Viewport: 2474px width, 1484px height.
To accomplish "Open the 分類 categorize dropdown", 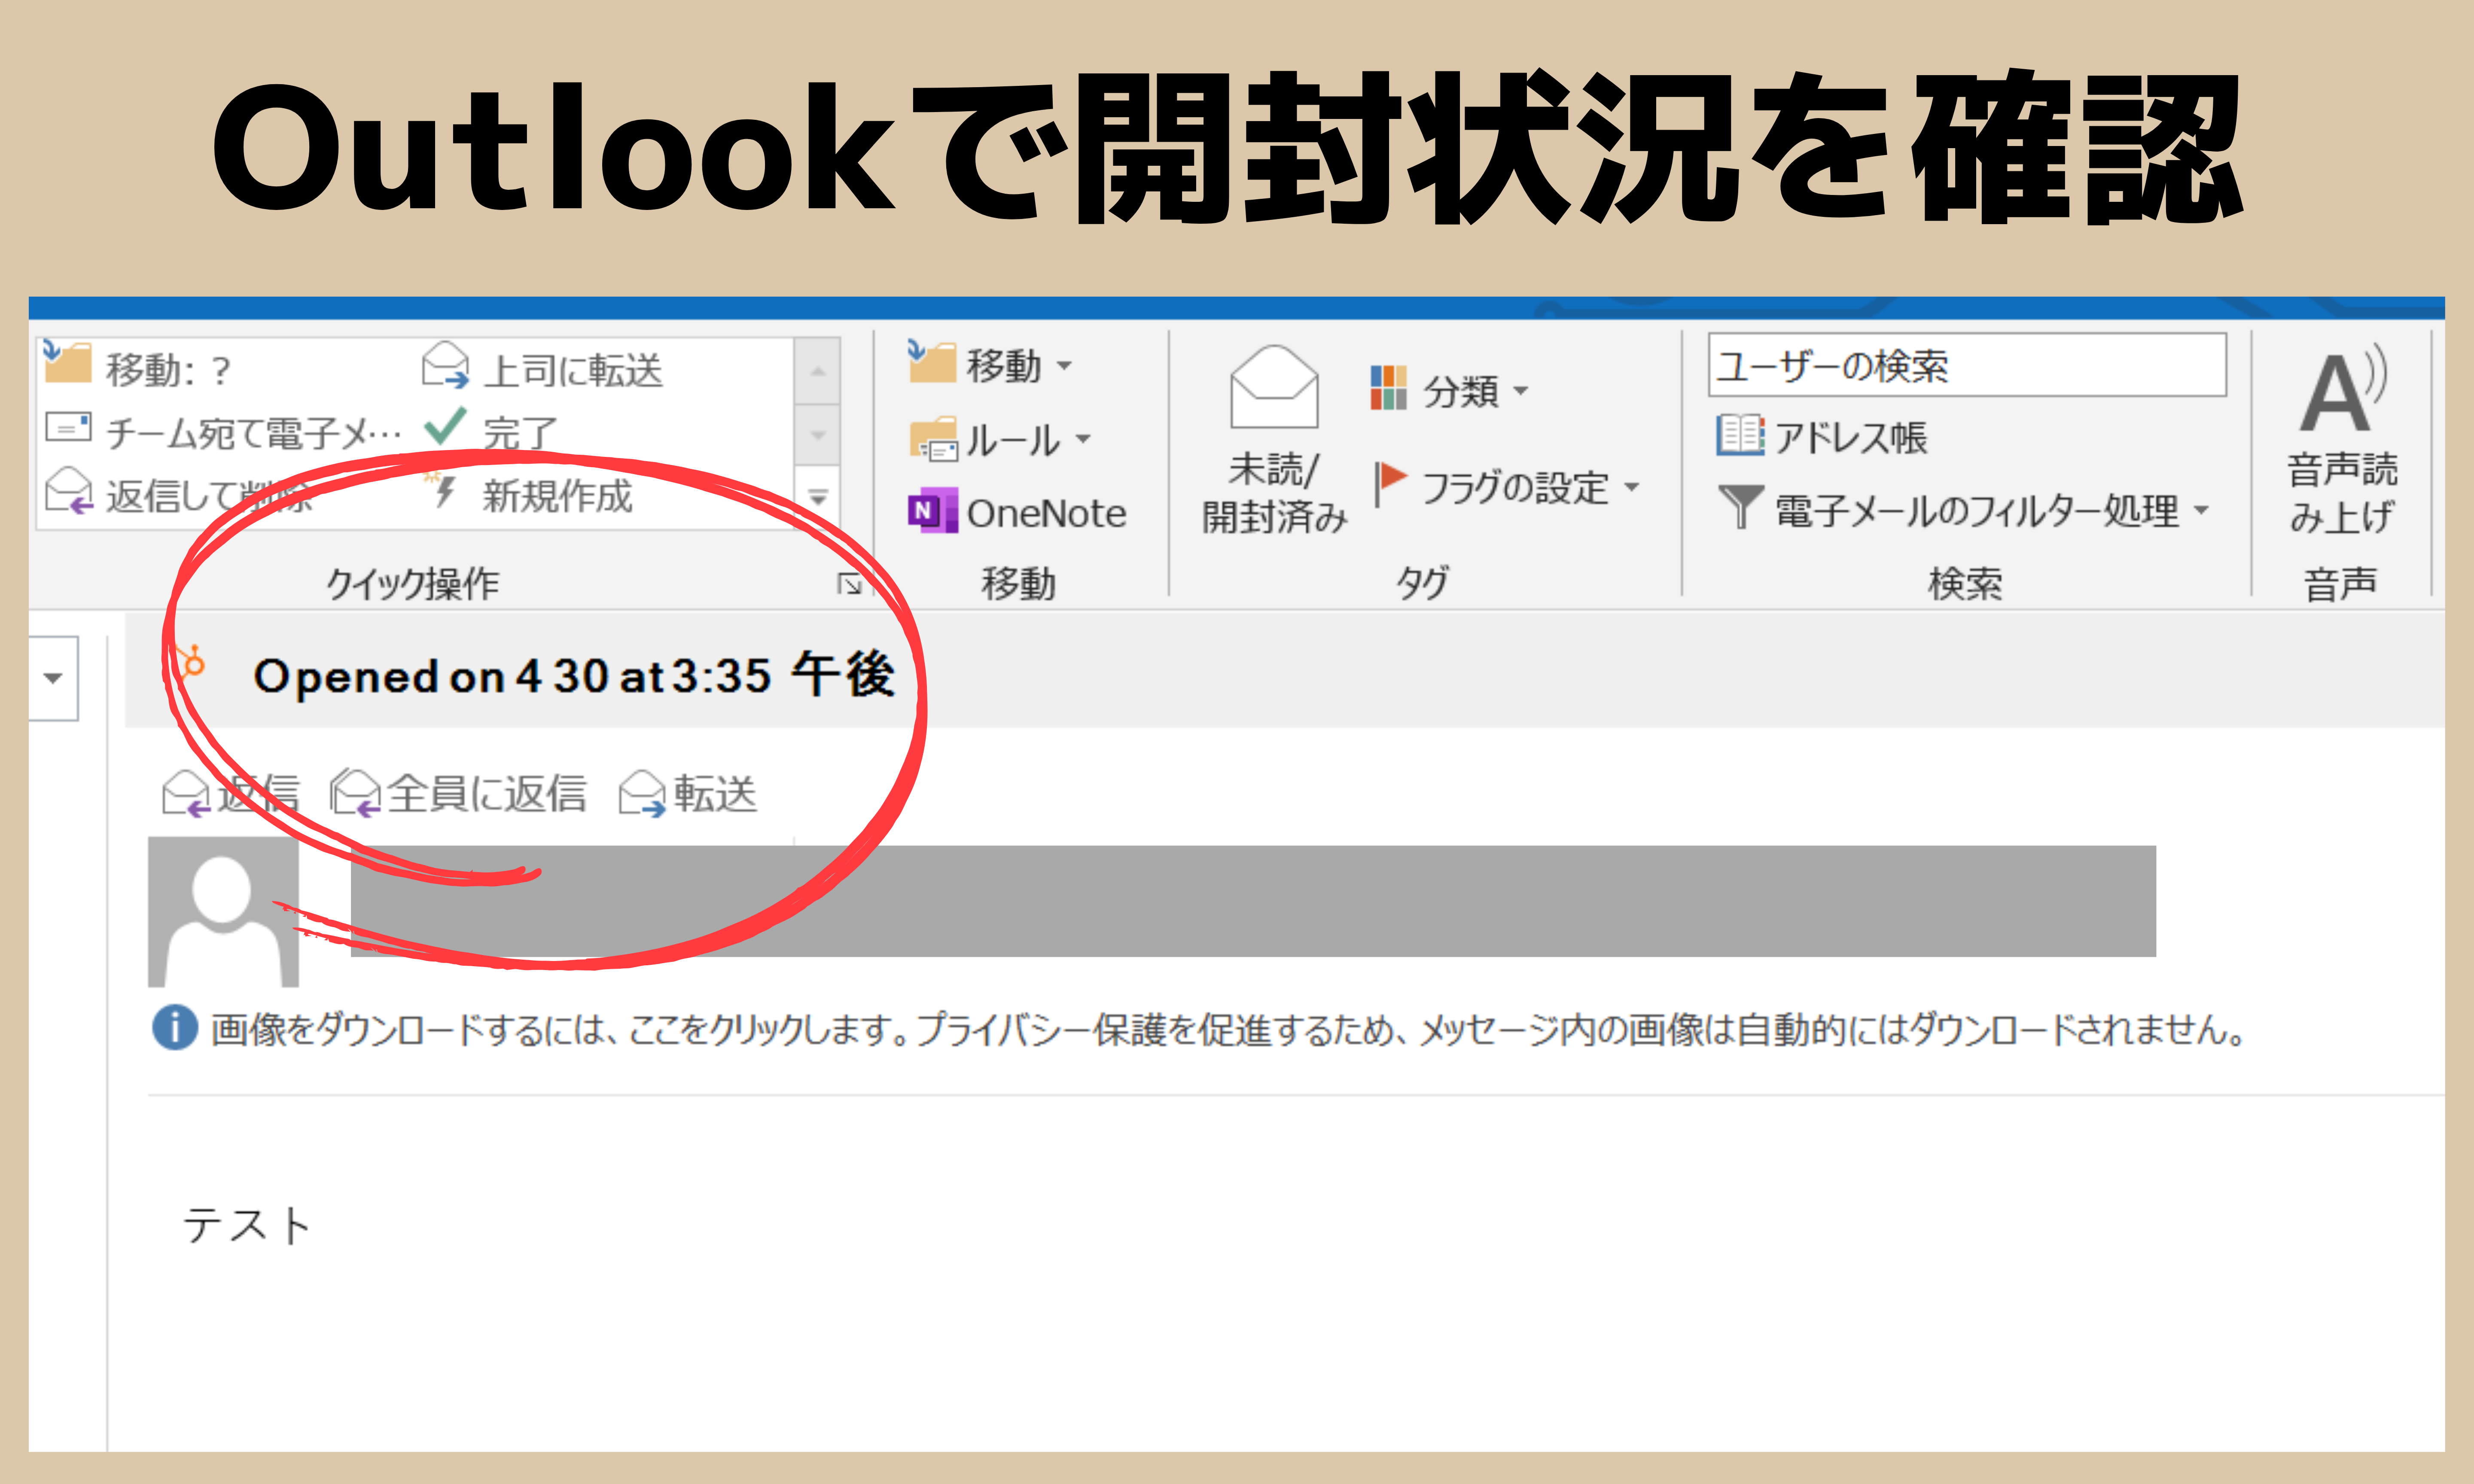I will [1449, 390].
